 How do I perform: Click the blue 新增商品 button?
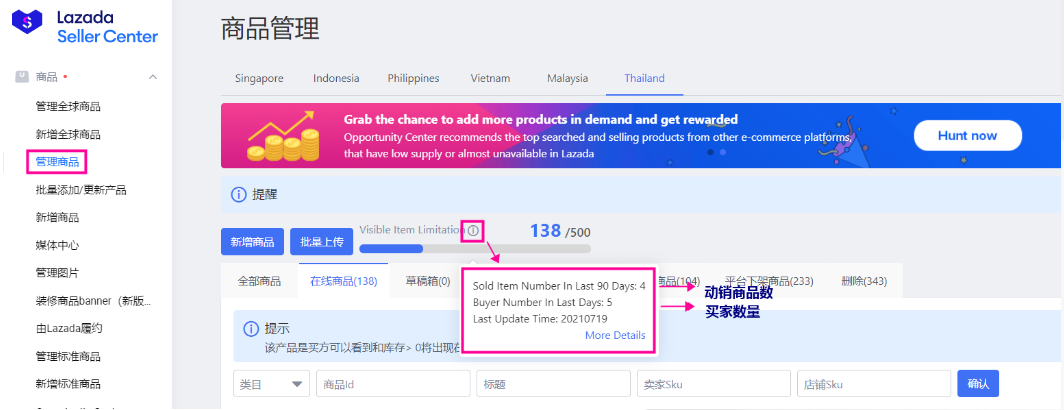pyautogui.click(x=252, y=242)
